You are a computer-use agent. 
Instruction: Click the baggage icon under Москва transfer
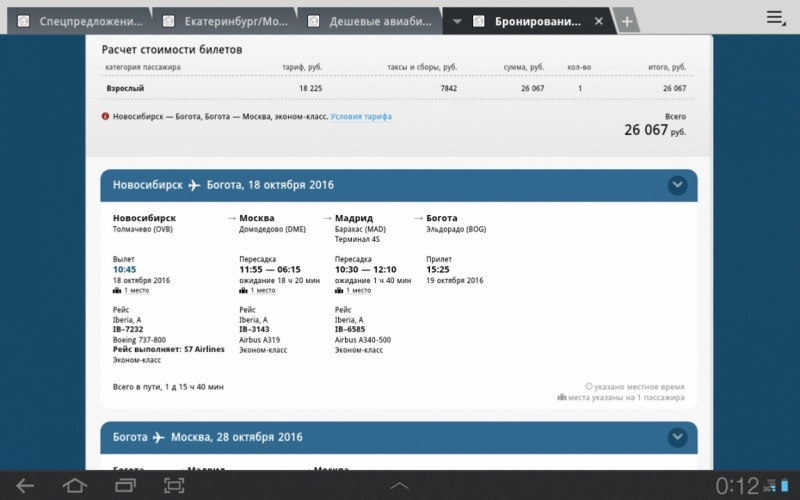tap(243, 290)
